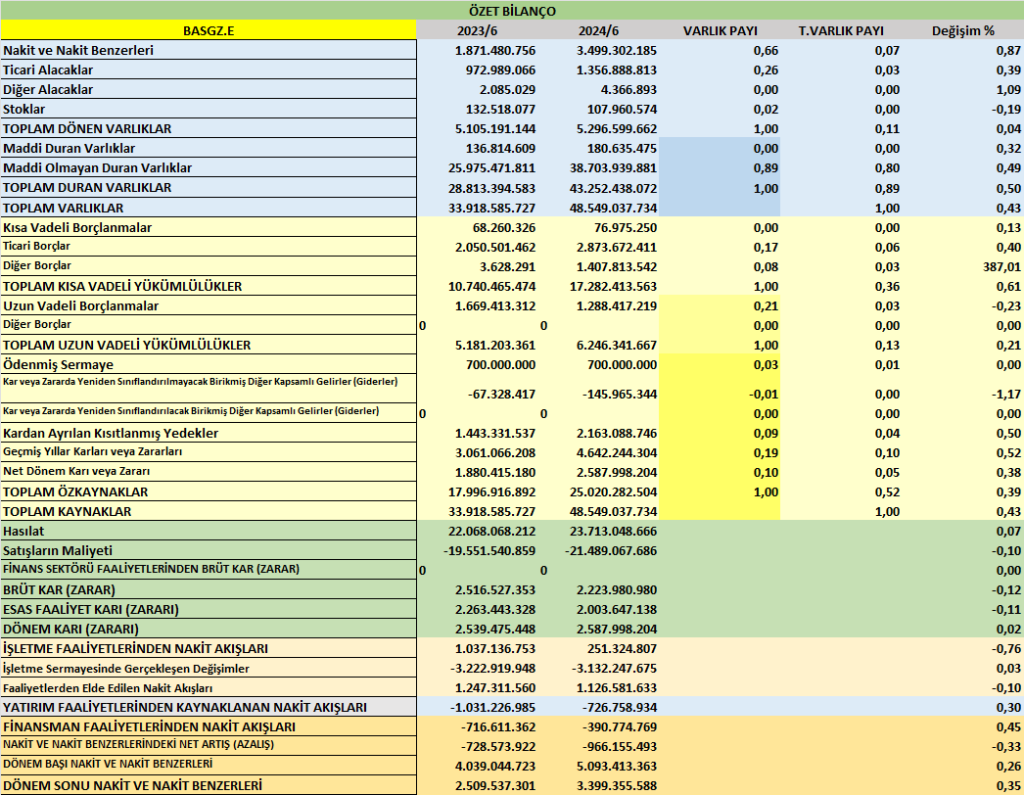Click the value 1.407.813.542
This screenshot has width=1024, height=795.
(x=616, y=267)
